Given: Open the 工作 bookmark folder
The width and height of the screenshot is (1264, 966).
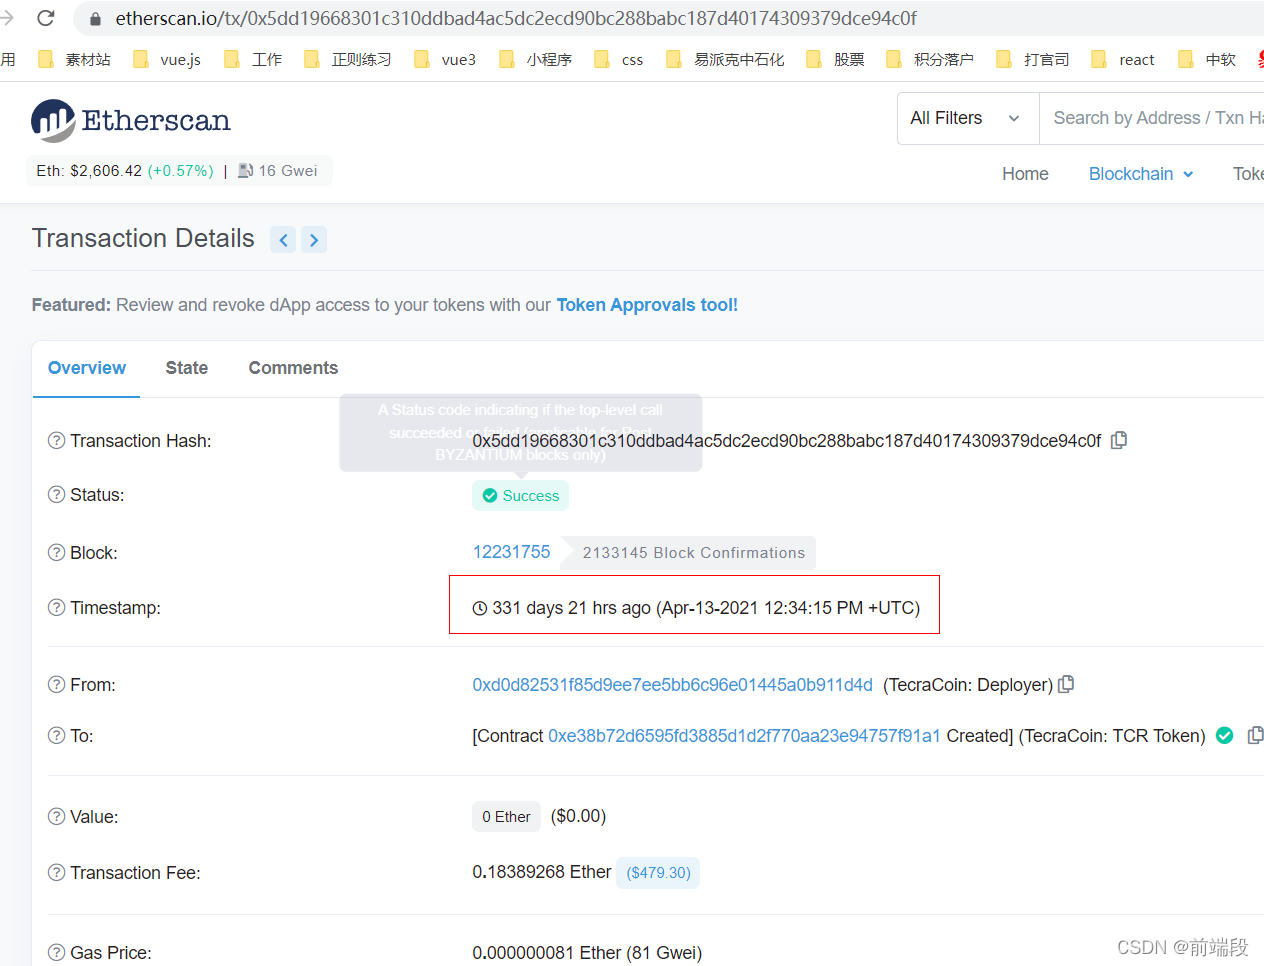Looking at the screenshot, I should pos(253,59).
